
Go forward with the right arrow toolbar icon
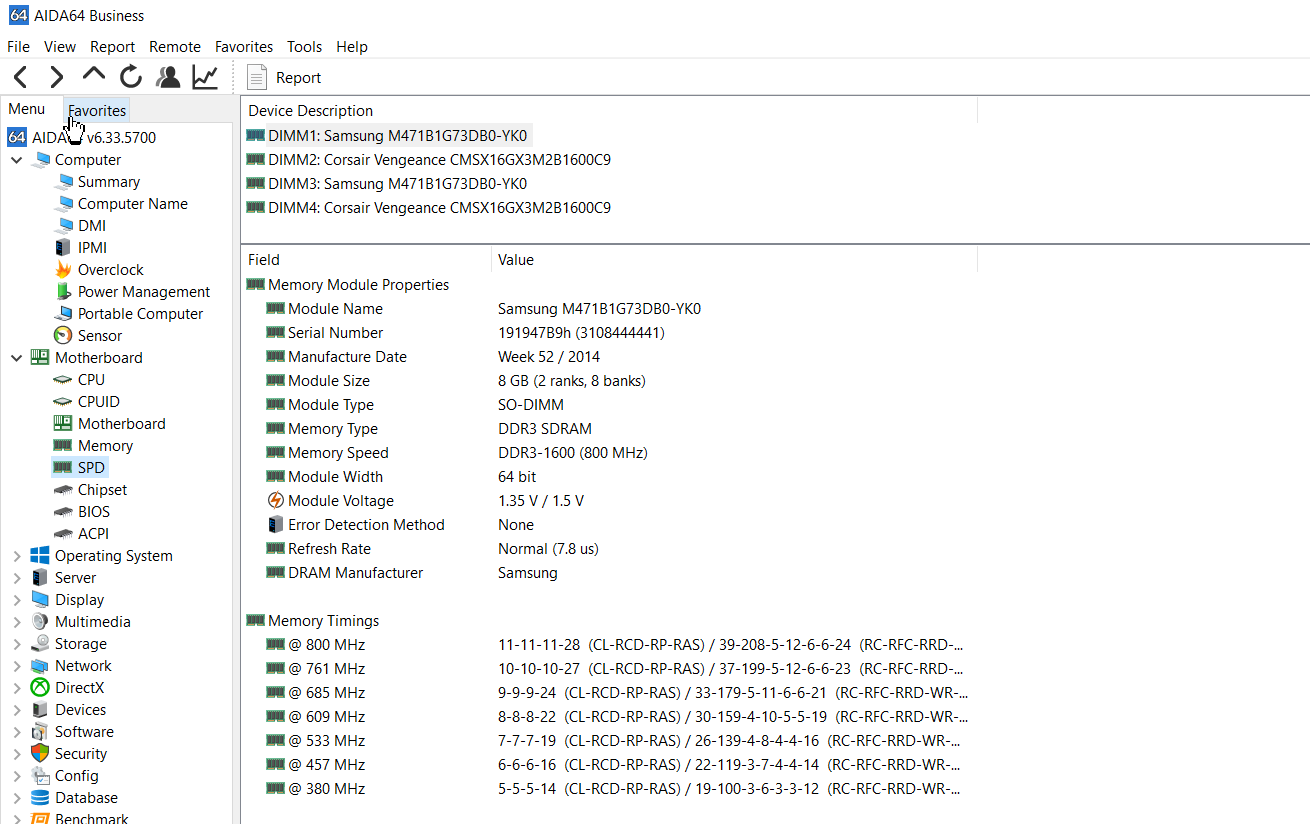click(57, 77)
